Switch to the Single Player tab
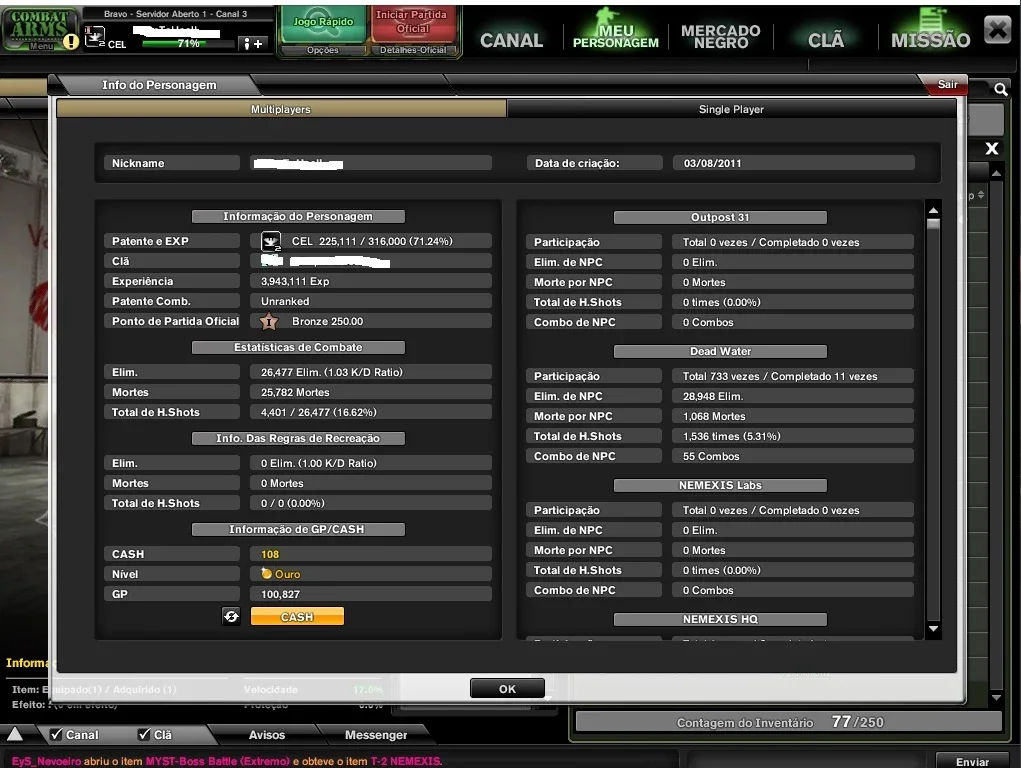This screenshot has width=1021, height=768. click(731, 109)
